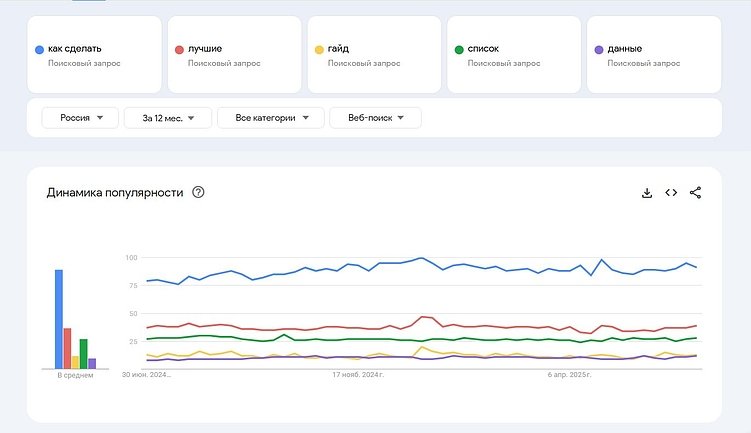The height and width of the screenshot is (433, 751).
Task: Click the список search term card
Action: pyautogui.click(x=513, y=55)
